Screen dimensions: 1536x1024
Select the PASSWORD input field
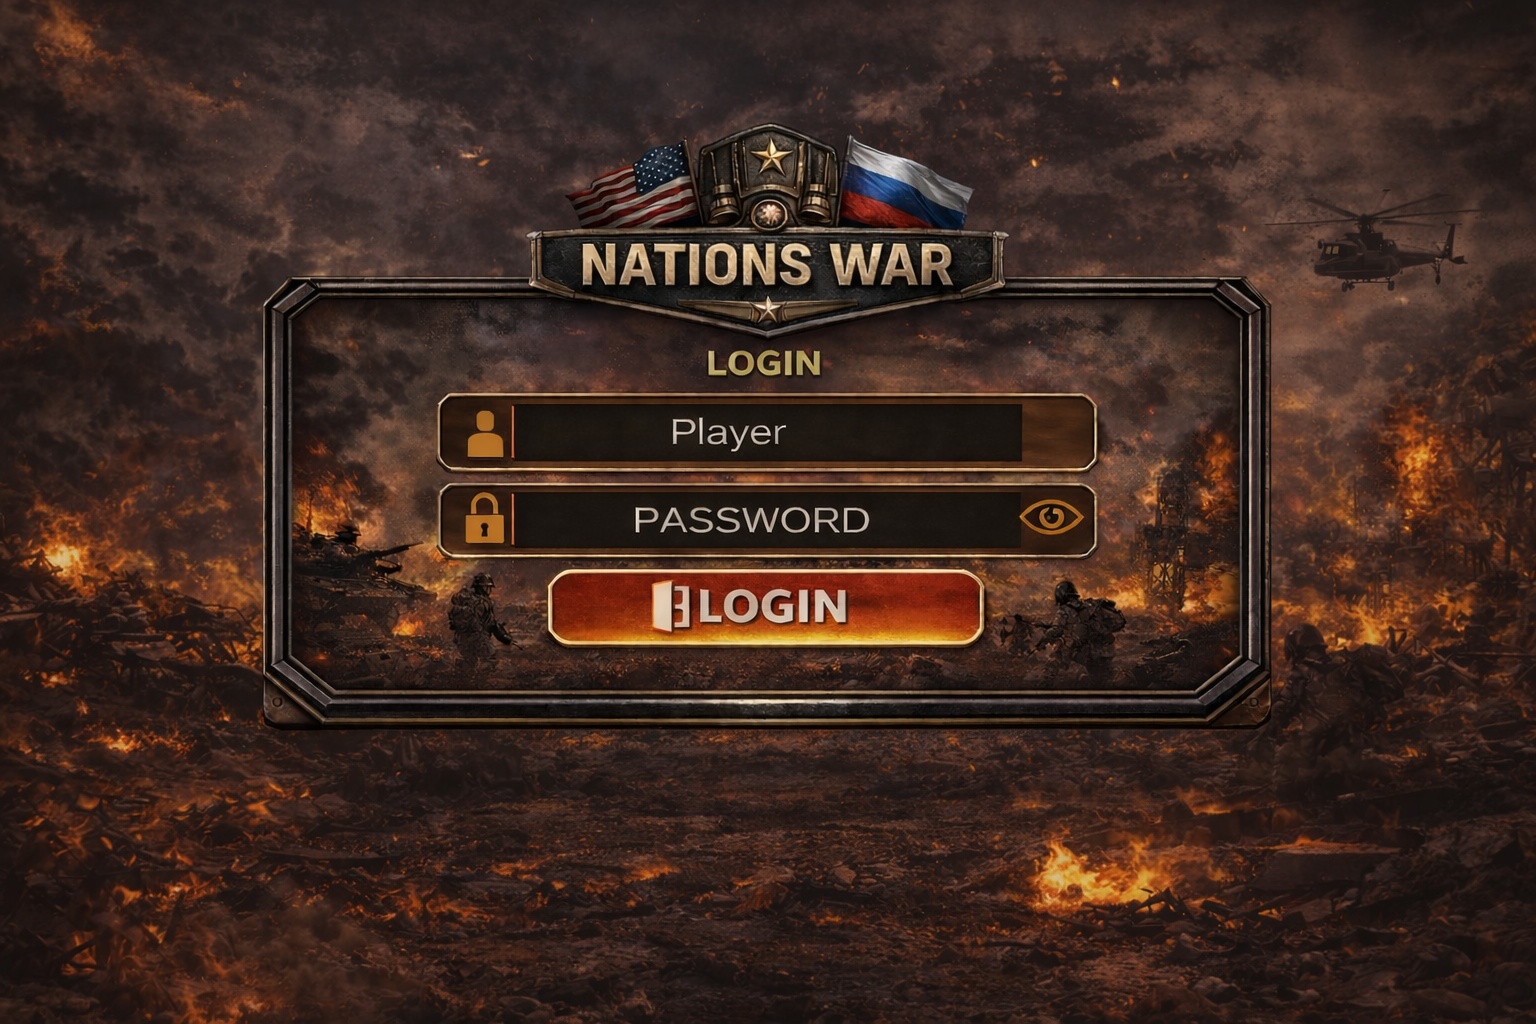[767, 520]
